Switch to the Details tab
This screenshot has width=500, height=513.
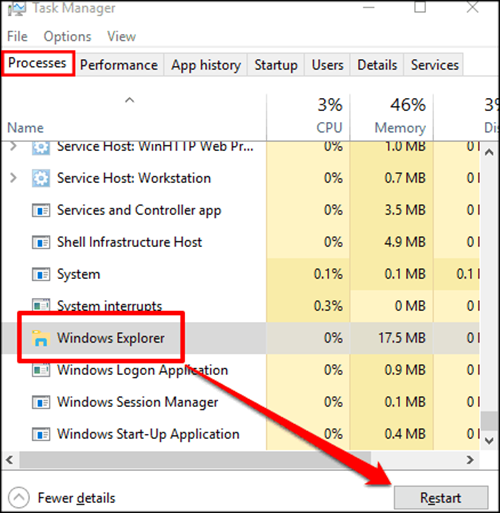pos(377,65)
